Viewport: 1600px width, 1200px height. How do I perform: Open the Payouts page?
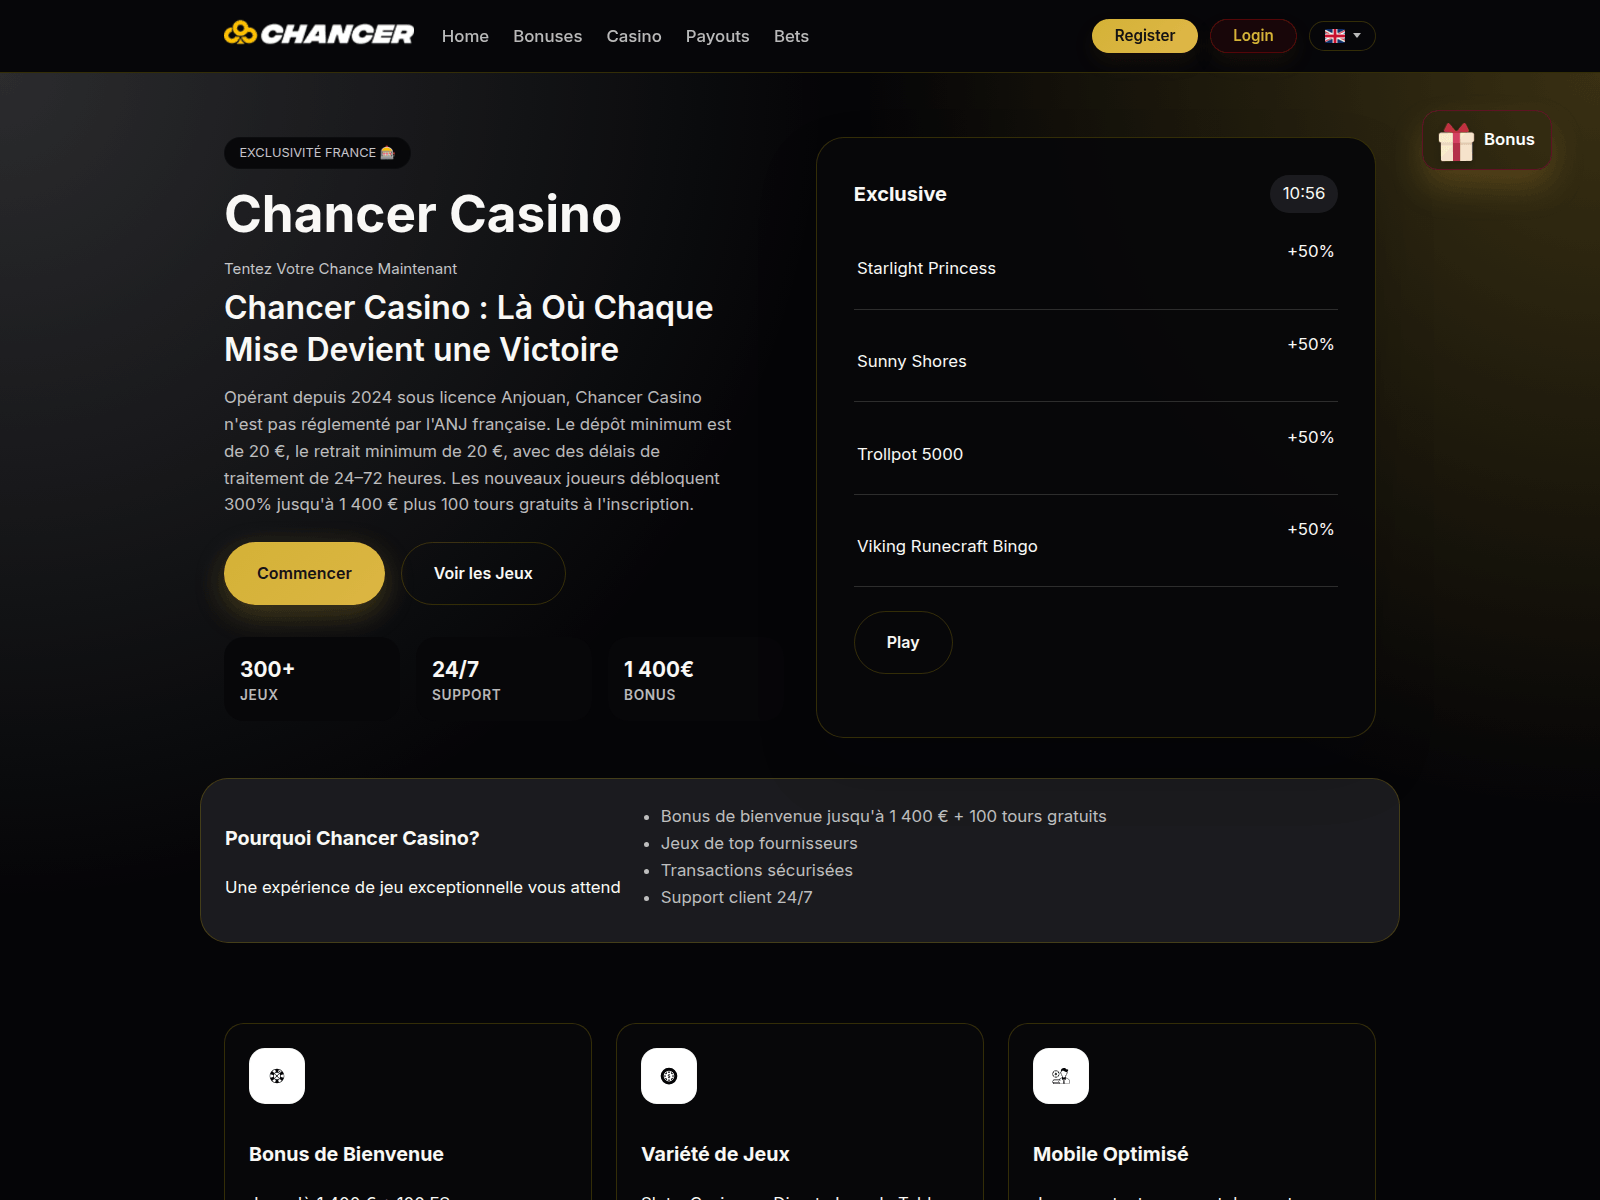pyautogui.click(x=717, y=36)
